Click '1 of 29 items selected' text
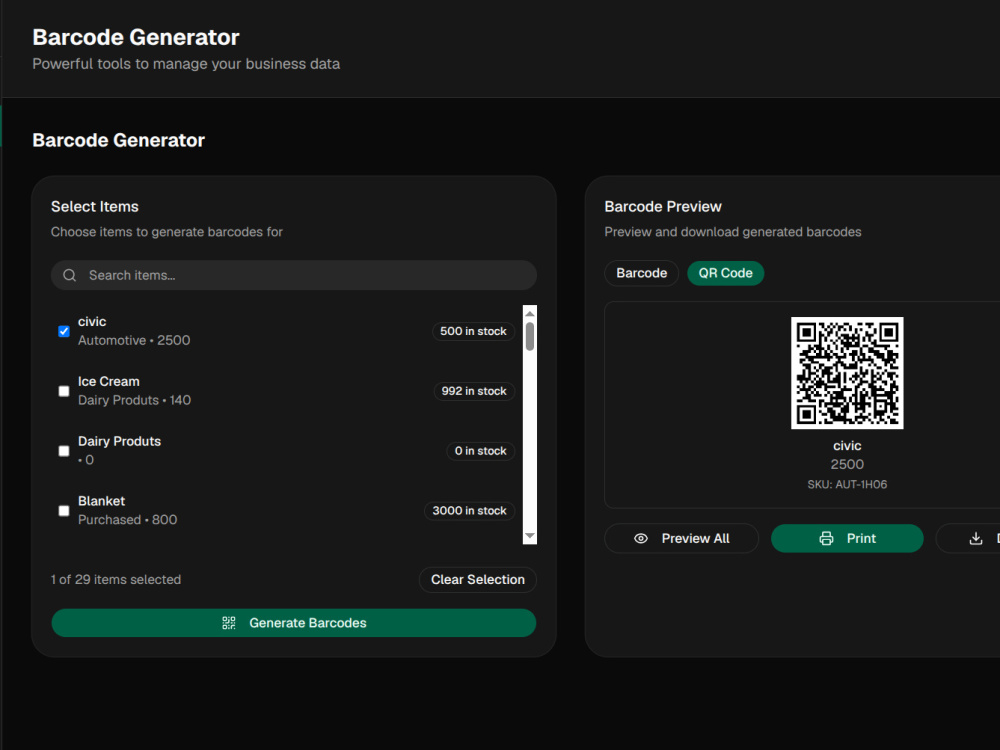 pos(116,580)
